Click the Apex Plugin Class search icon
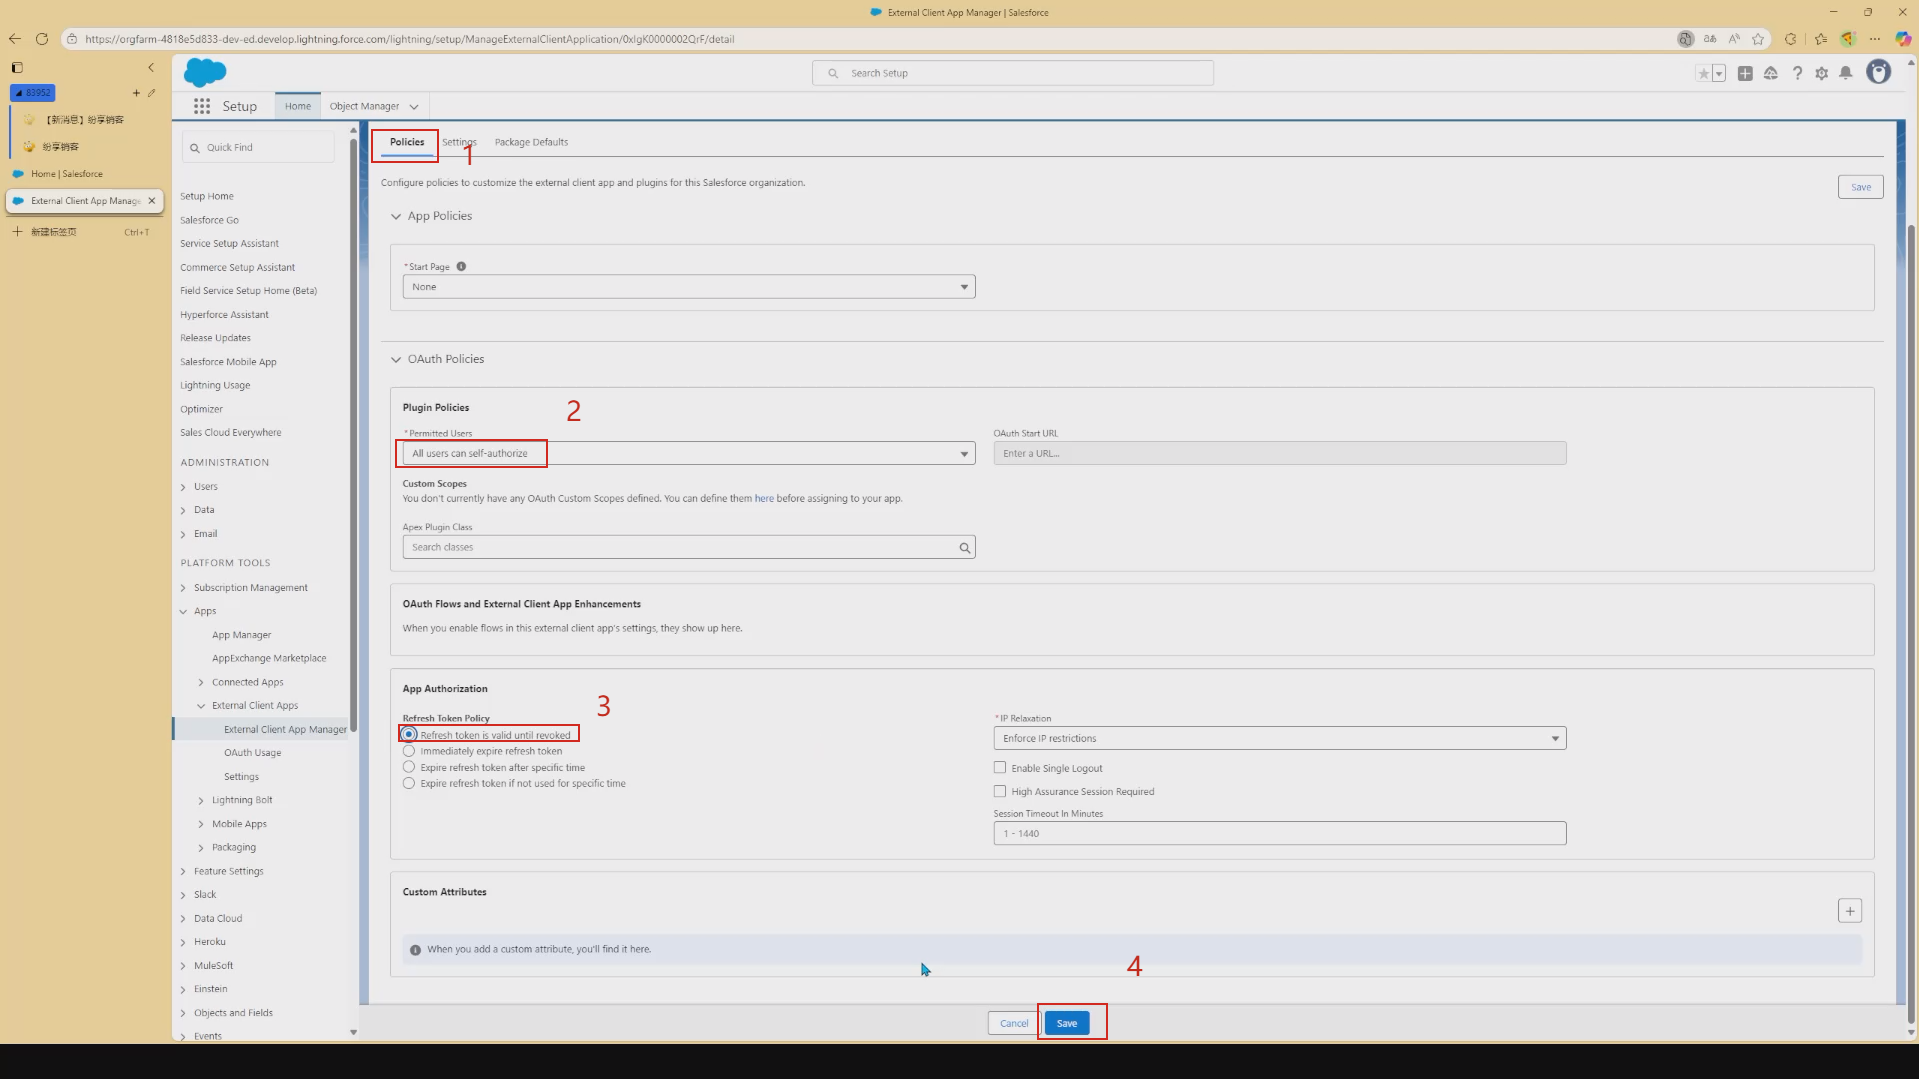 tap(964, 547)
